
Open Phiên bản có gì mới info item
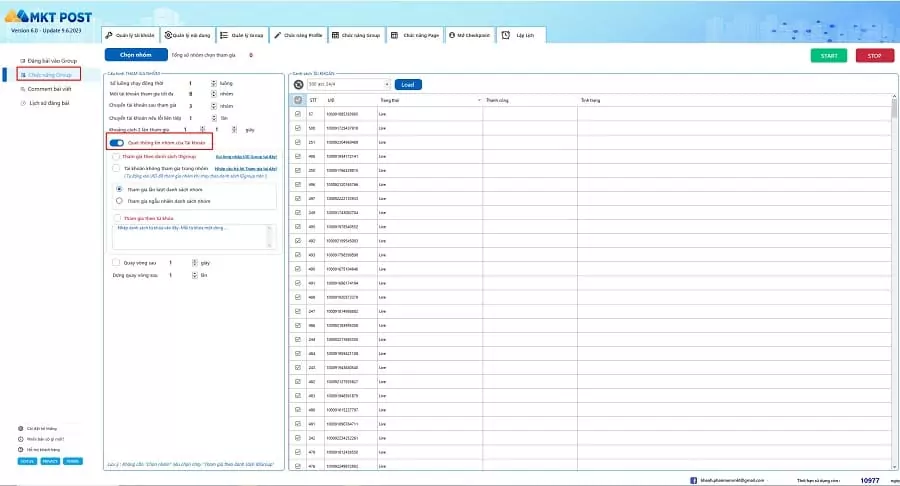(41, 439)
